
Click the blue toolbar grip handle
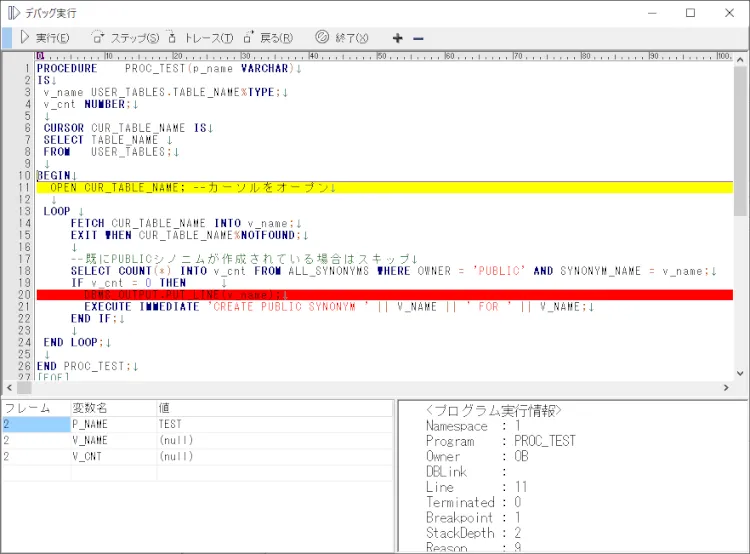tap(7, 38)
